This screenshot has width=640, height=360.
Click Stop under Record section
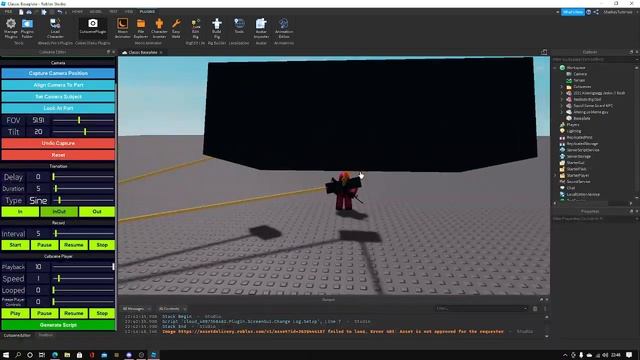pos(102,245)
